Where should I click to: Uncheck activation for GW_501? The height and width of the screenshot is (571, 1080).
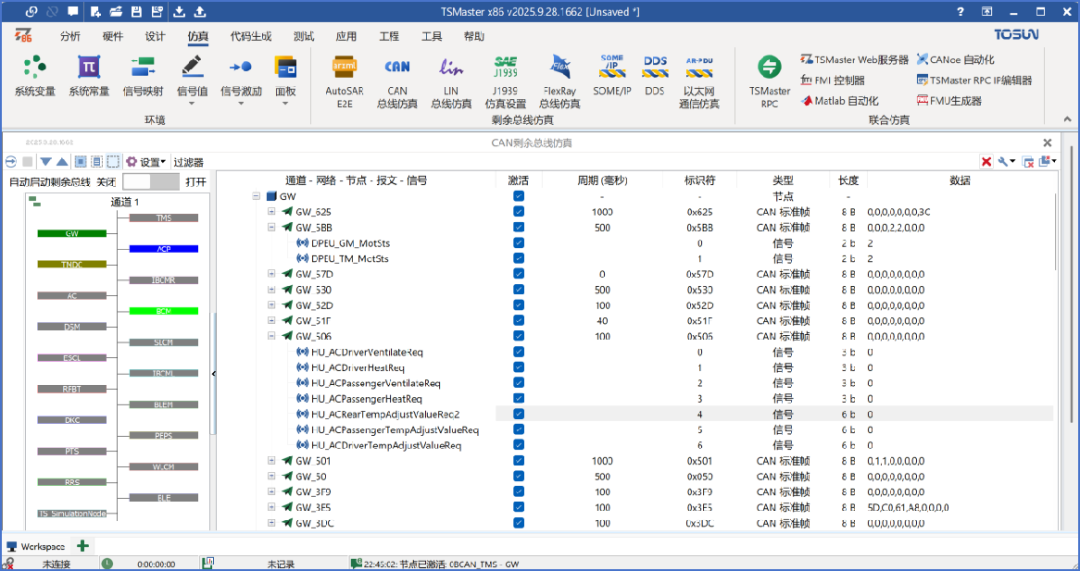pos(519,461)
